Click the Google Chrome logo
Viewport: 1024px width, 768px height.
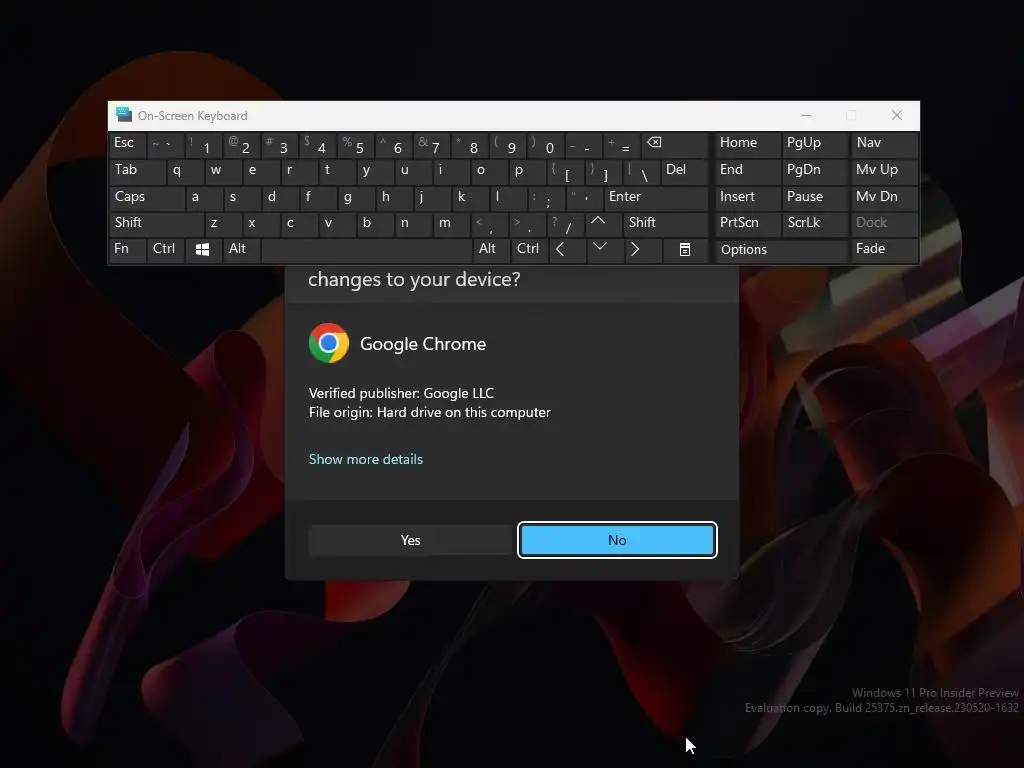click(x=328, y=343)
